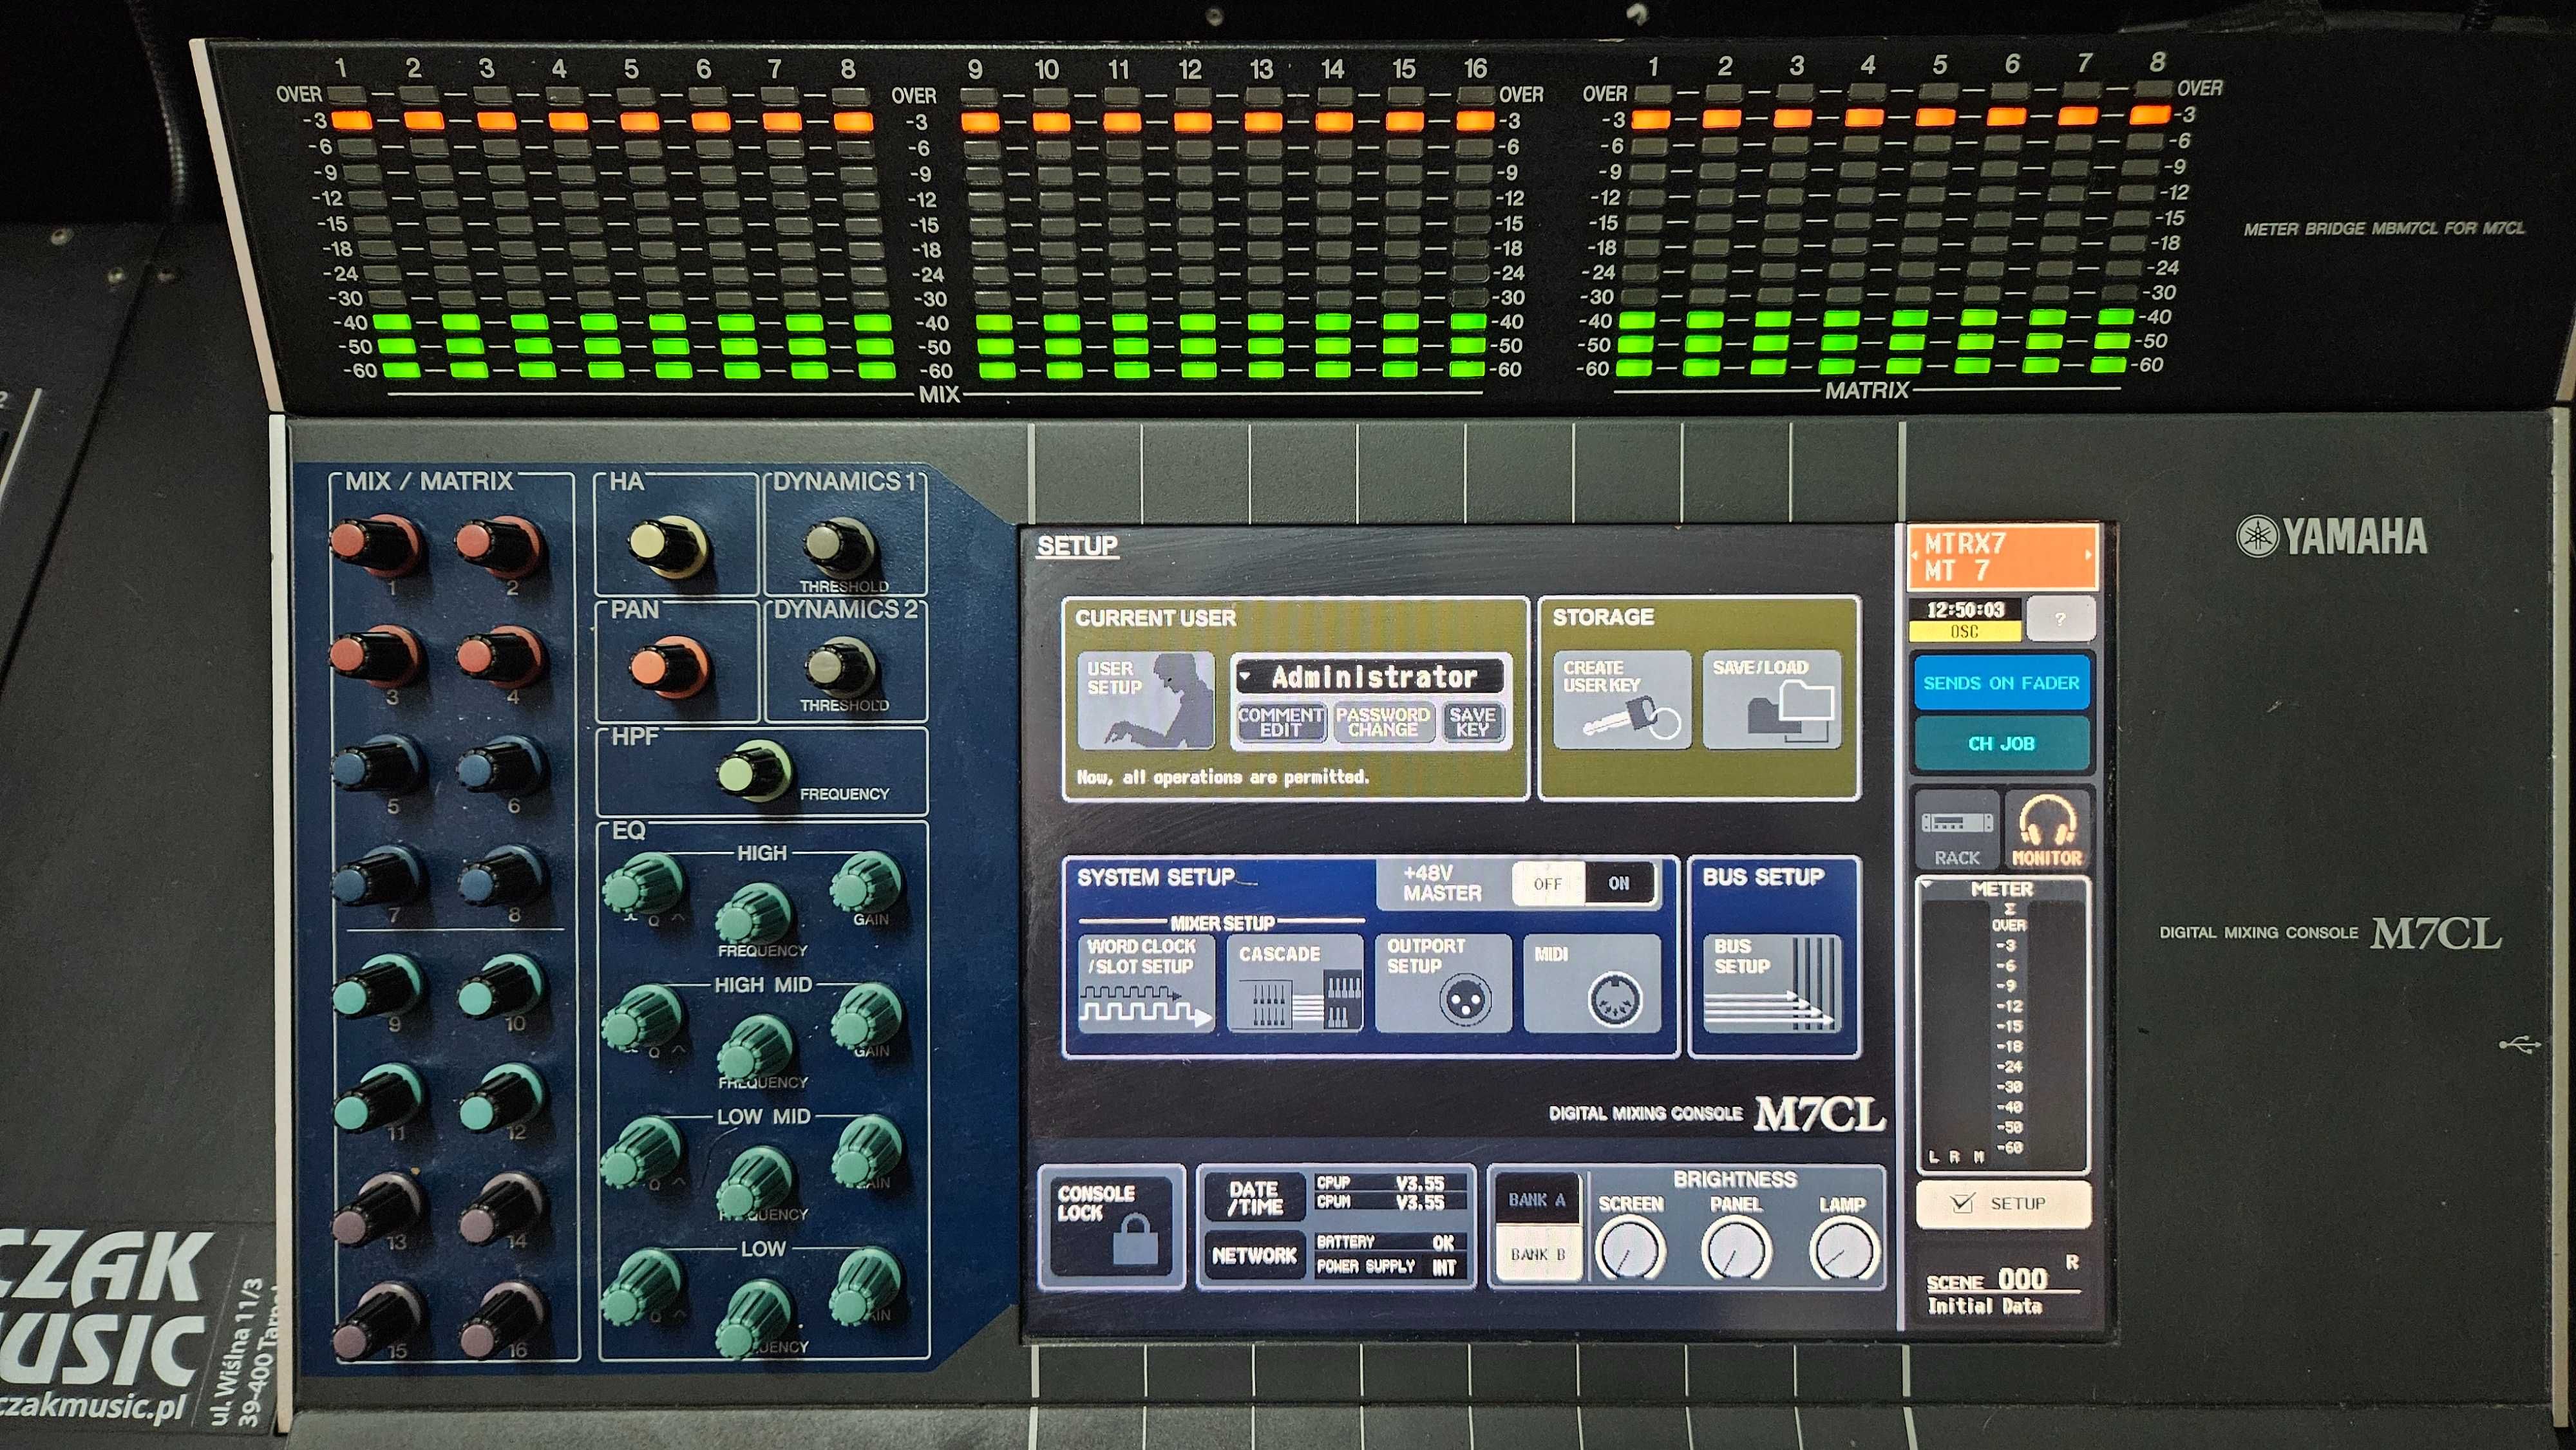Tap the HPF frequency knob
Screen dimensions: 2576x1450
755,771
